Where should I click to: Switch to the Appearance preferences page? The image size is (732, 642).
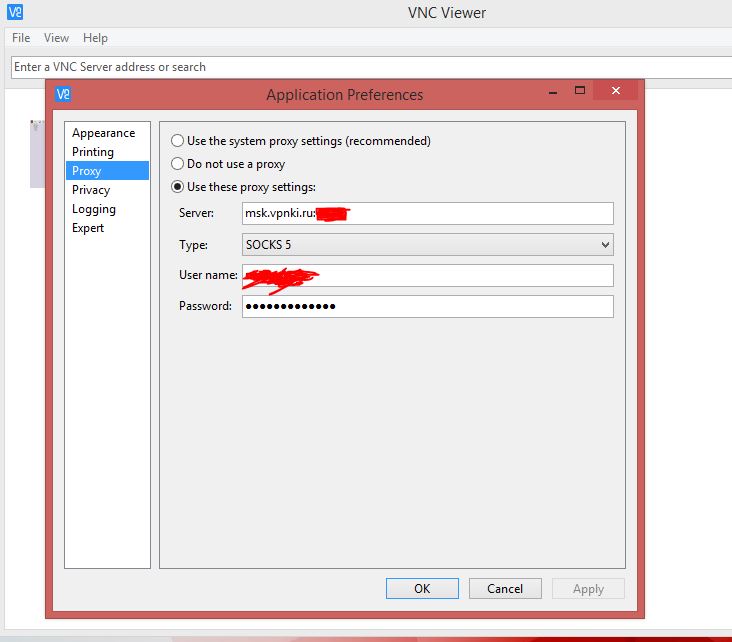click(107, 133)
